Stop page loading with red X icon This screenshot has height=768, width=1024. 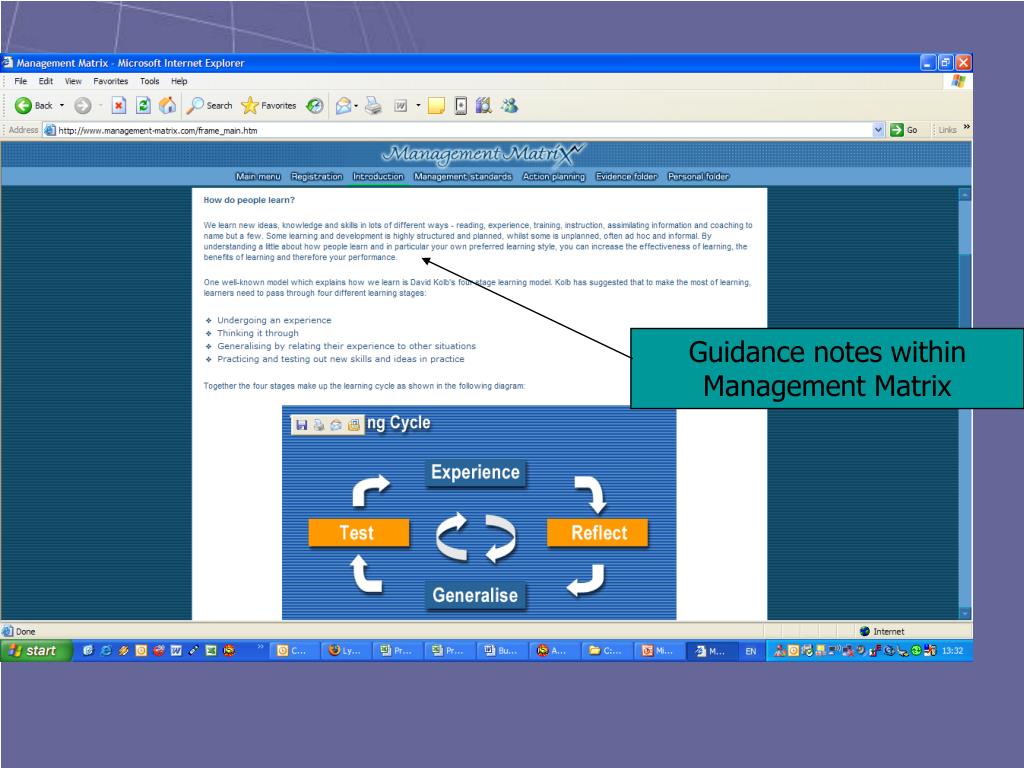118,105
